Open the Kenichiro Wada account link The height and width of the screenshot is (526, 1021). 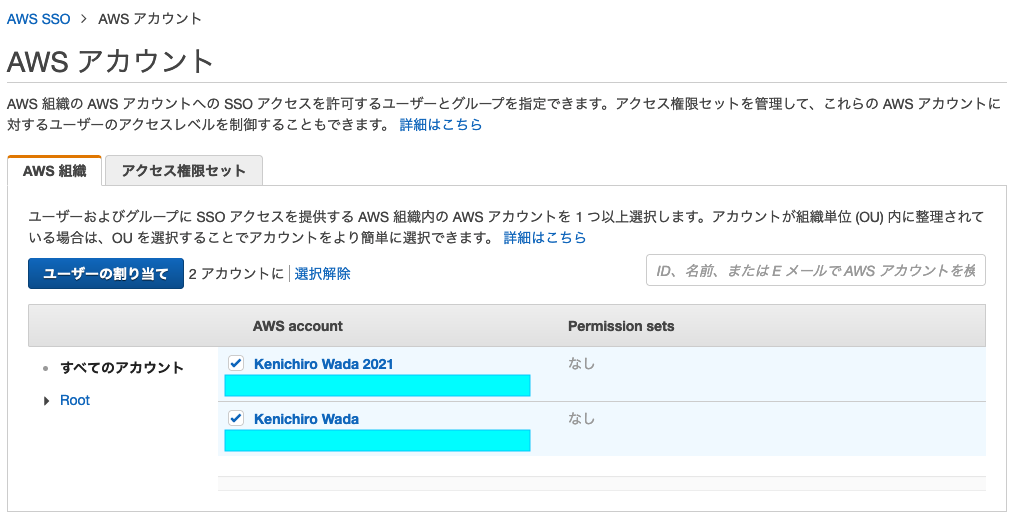pyautogui.click(x=306, y=419)
